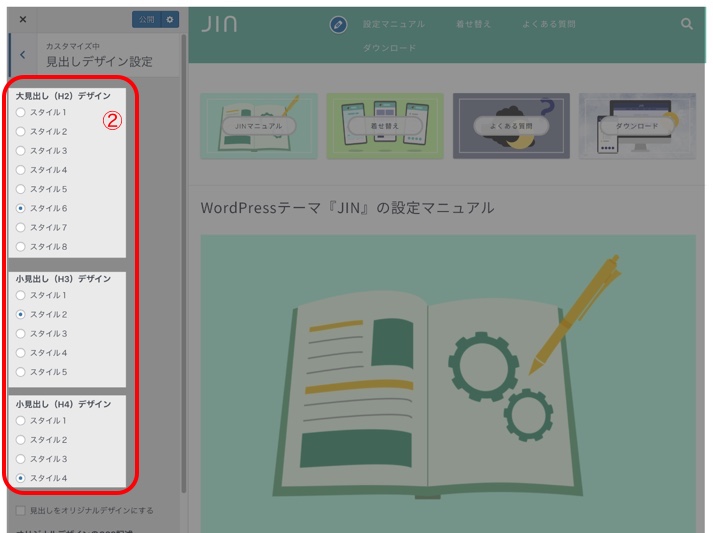
Task: Click the customizer panel scrollbar
Action: [184, 264]
